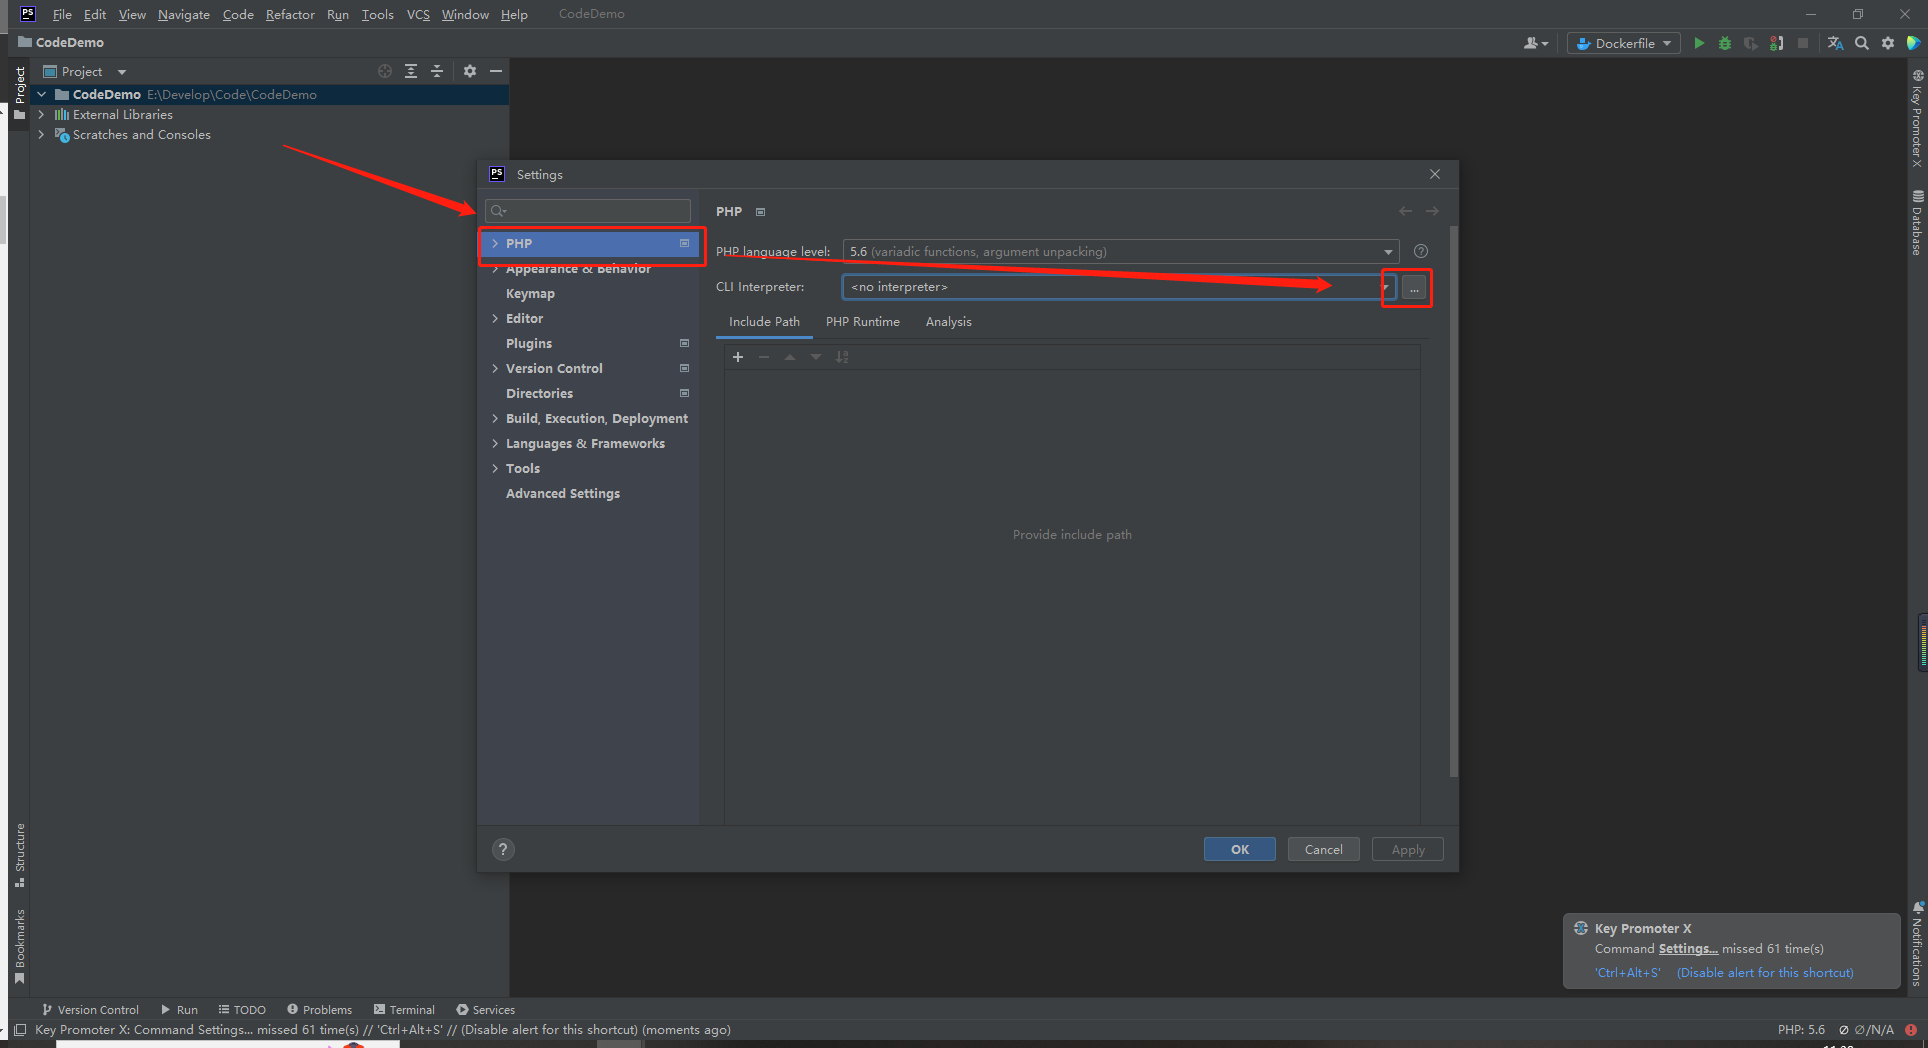Click the green Debug bug icon
Image resolution: width=1928 pixels, height=1048 pixels.
[x=1724, y=43]
